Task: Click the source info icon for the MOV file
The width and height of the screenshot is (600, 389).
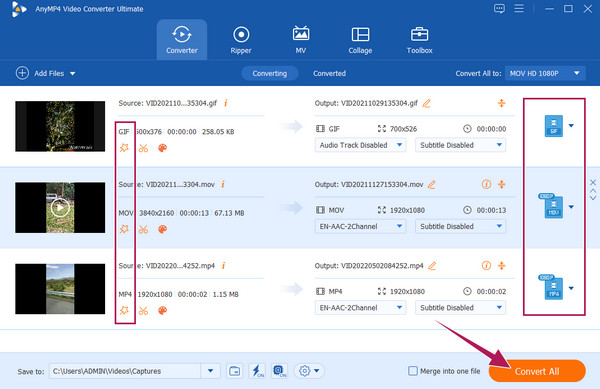Action: point(223,184)
